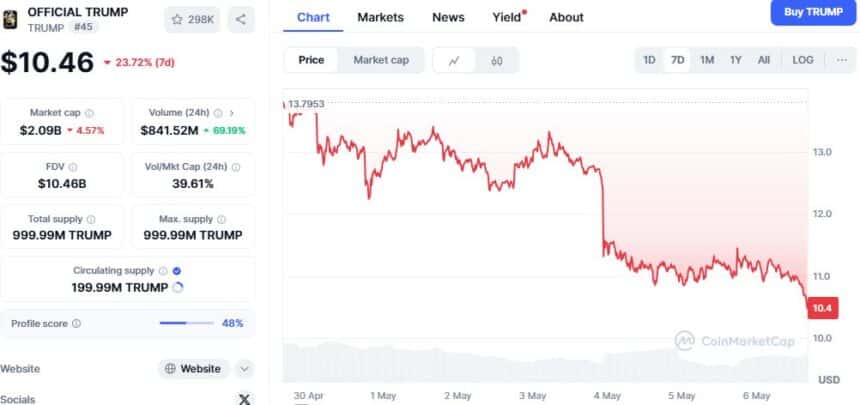Toggle chart to Market cap view

[381, 60]
